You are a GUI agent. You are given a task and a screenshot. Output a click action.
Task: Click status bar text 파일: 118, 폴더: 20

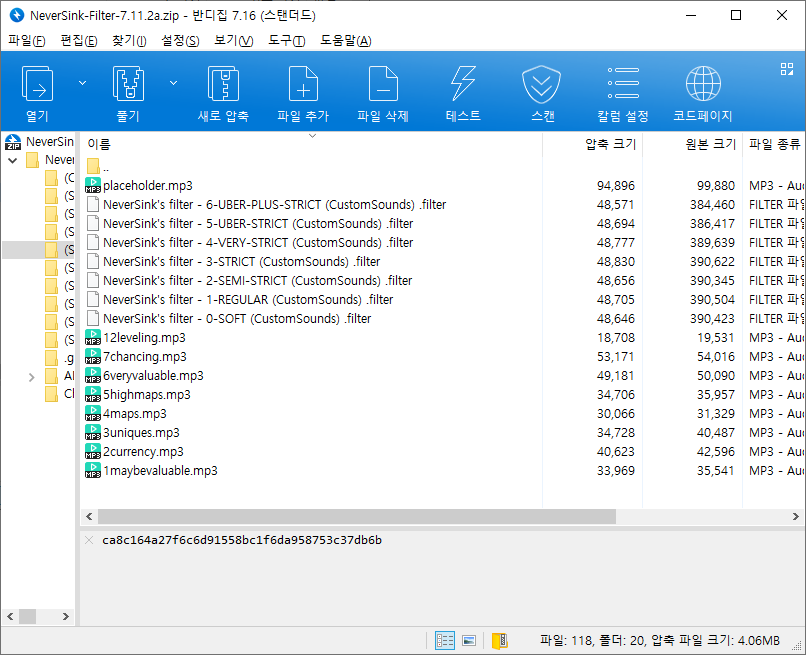(593, 641)
